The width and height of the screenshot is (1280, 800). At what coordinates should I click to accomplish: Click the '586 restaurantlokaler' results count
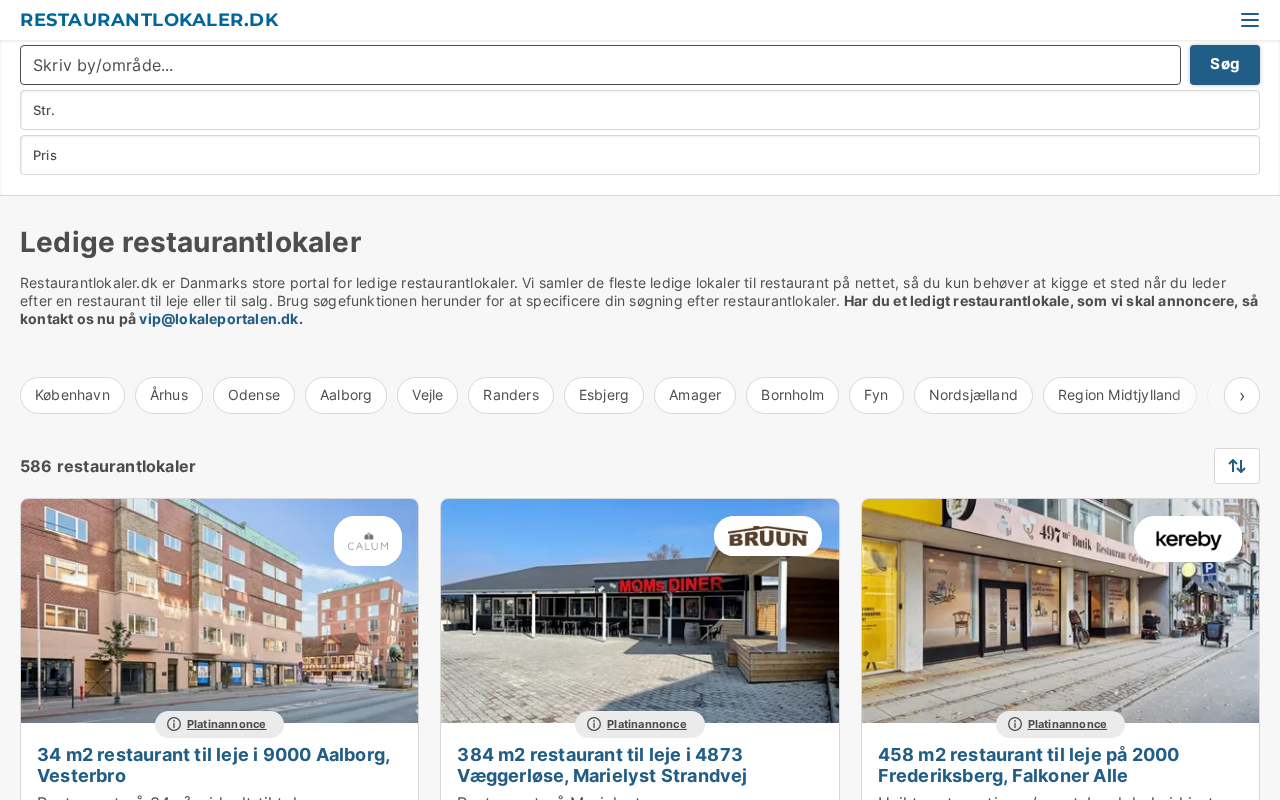click(x=108, y=466)
